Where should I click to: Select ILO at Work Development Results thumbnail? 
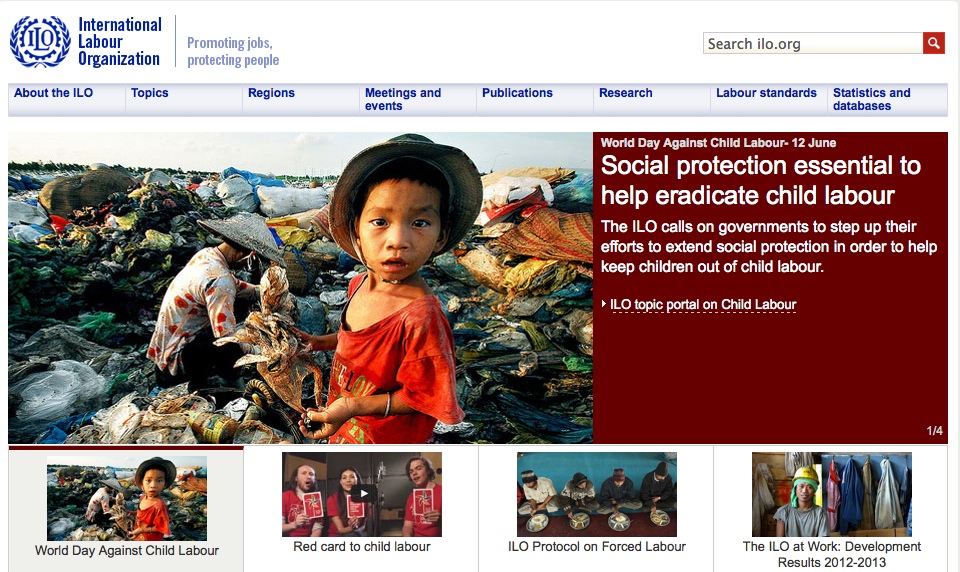pos(831,494)
